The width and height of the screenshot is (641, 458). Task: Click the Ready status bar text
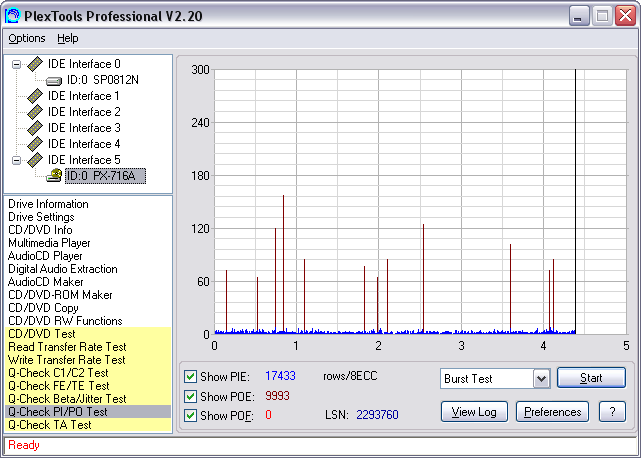coord(24,445)
